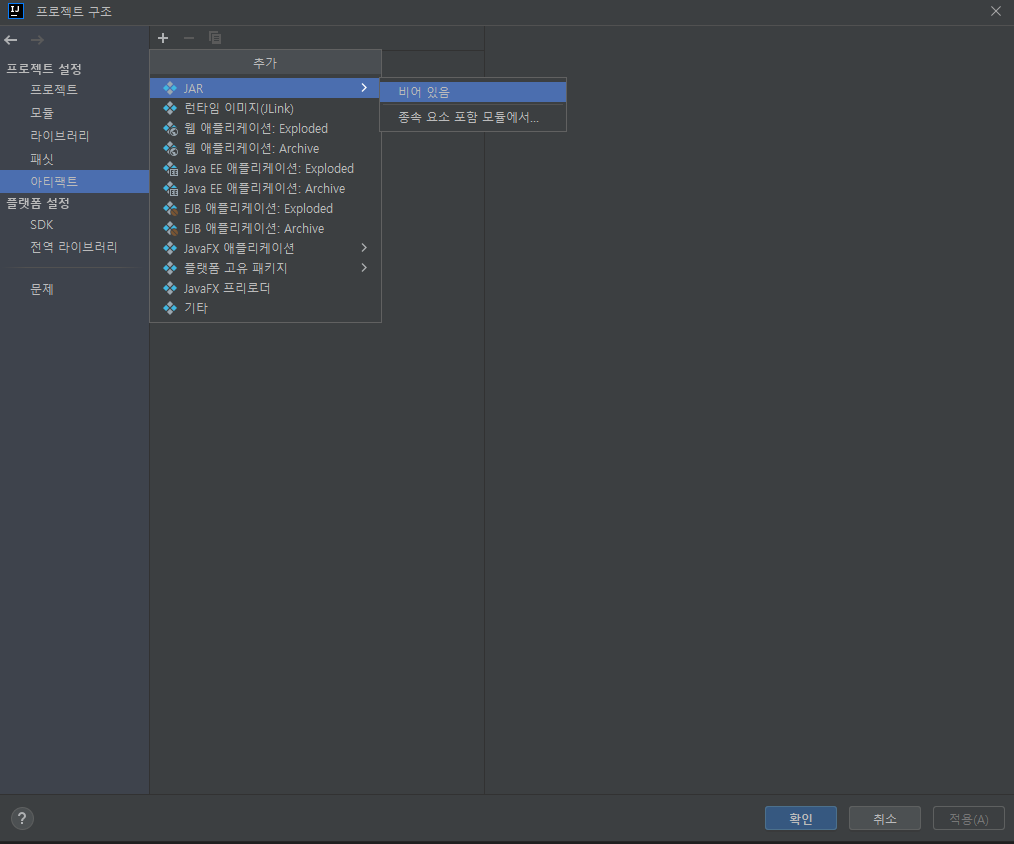This screenshot has width=1014, height=844.
Task: Expand the JavaFX 애플리케이션 submenu arrow
Action: click(364, 248)
